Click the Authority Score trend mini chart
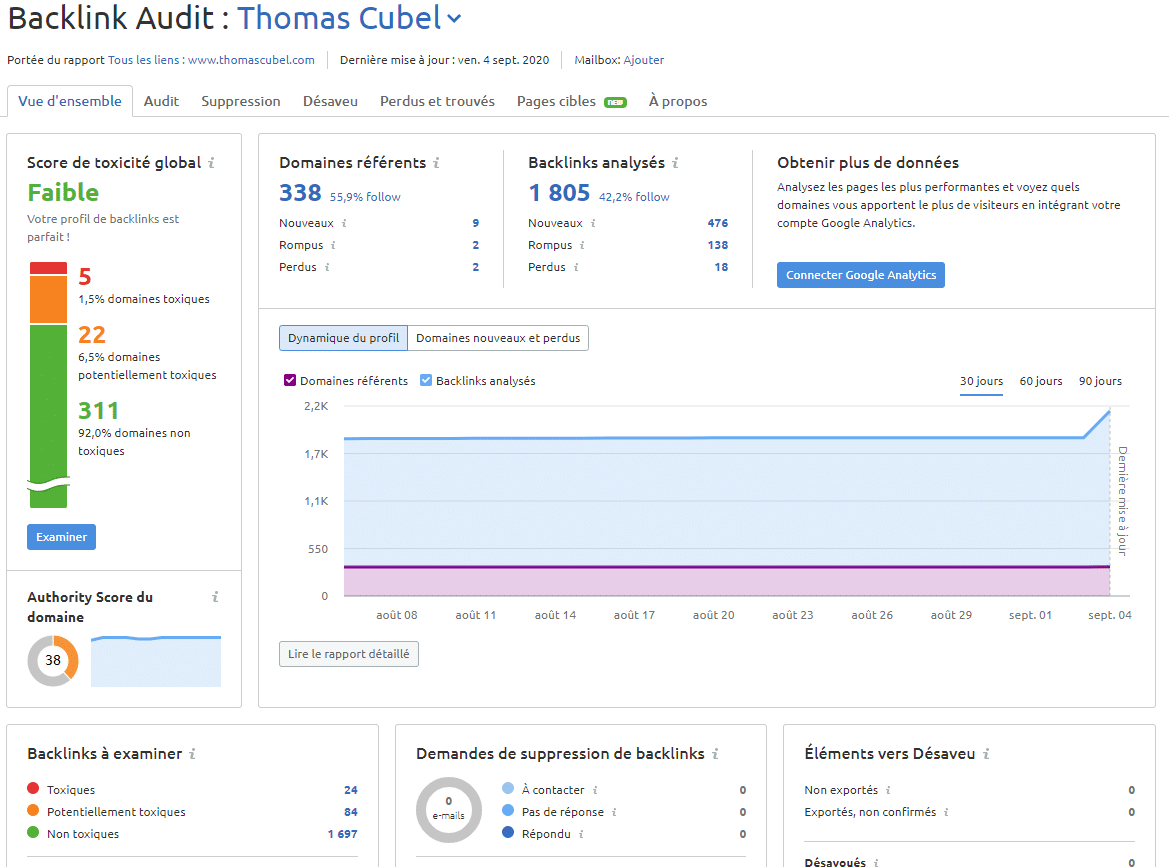 (x=156, y=661)
